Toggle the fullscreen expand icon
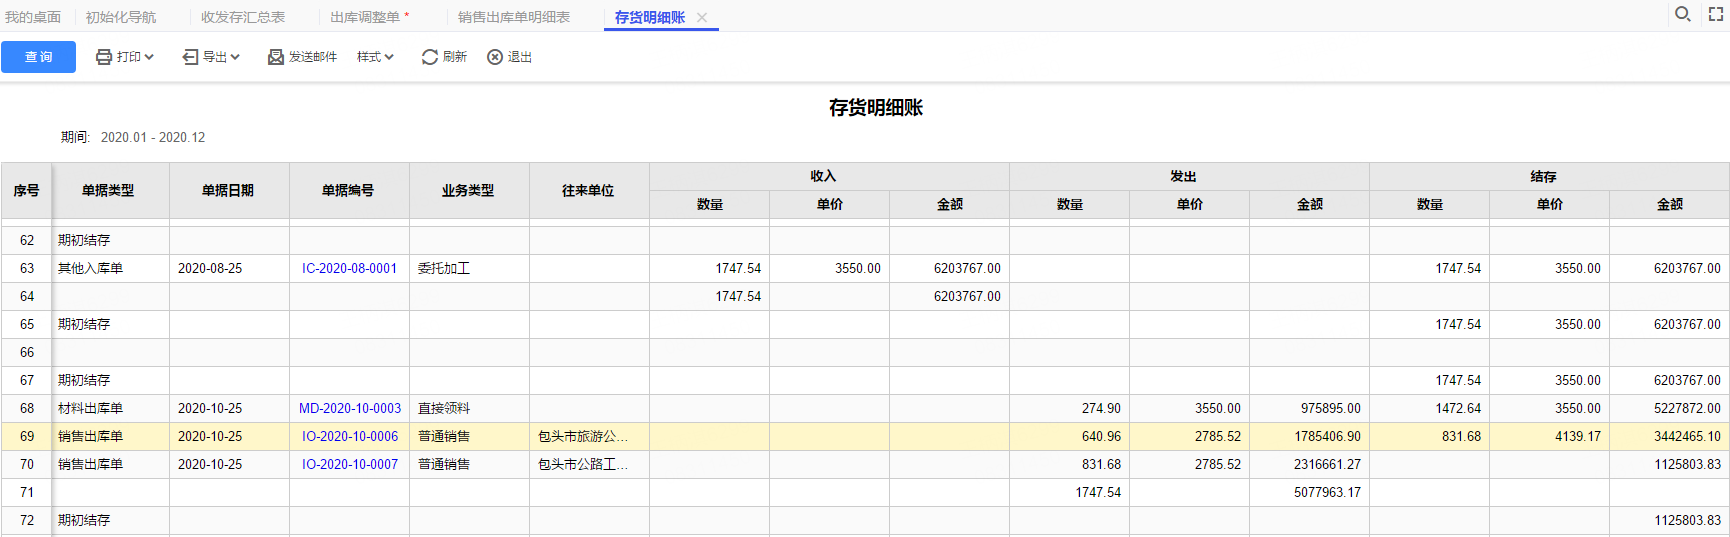1730x537 pixels. pos(1716,14)
